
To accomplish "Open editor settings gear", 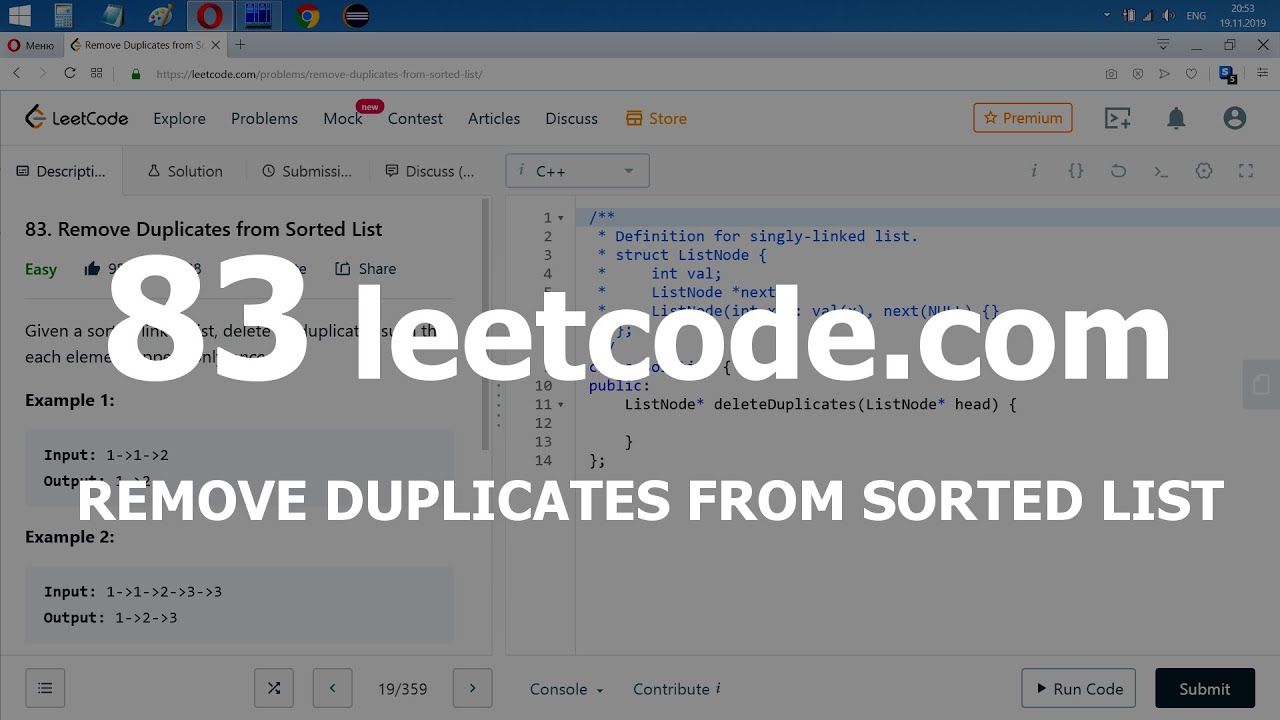I will pyautogui.click(x=1204, y=171).
